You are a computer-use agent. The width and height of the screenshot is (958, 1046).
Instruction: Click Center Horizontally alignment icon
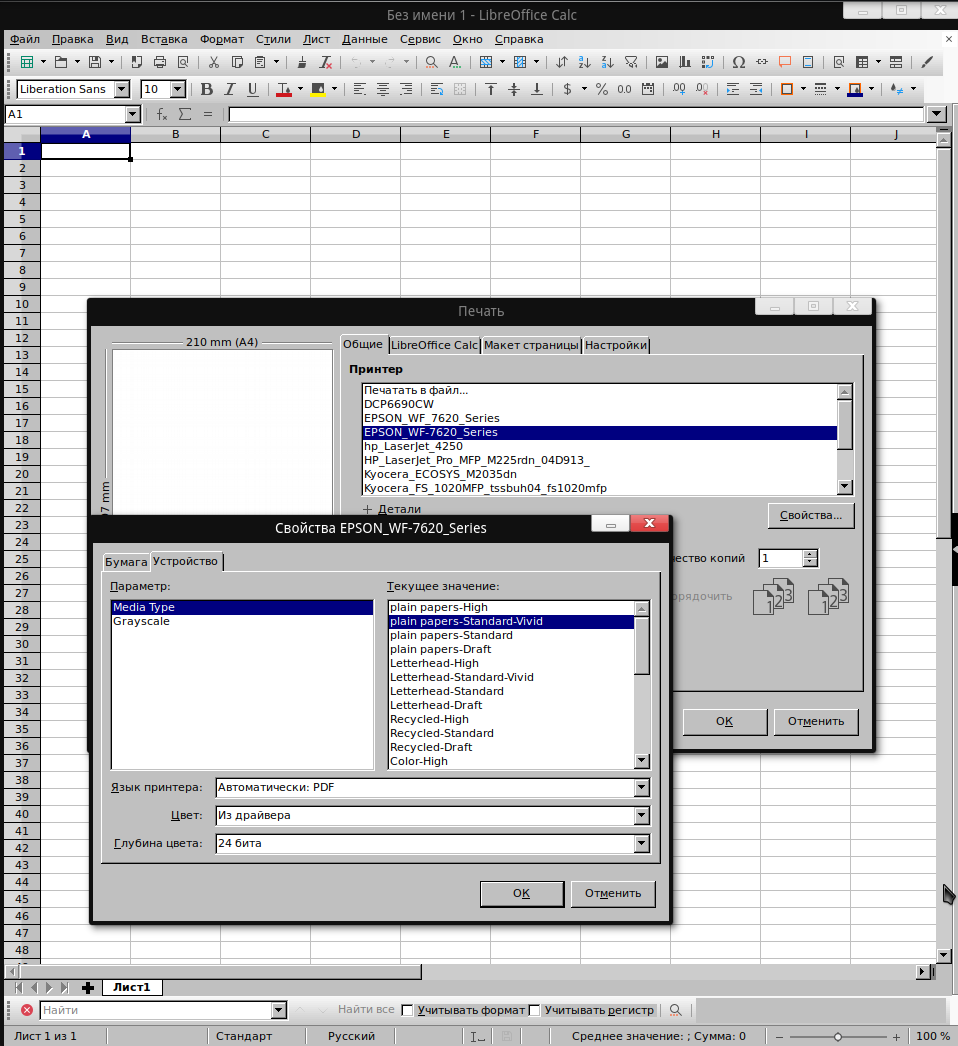pyautogui.click(x=382, y=89)
